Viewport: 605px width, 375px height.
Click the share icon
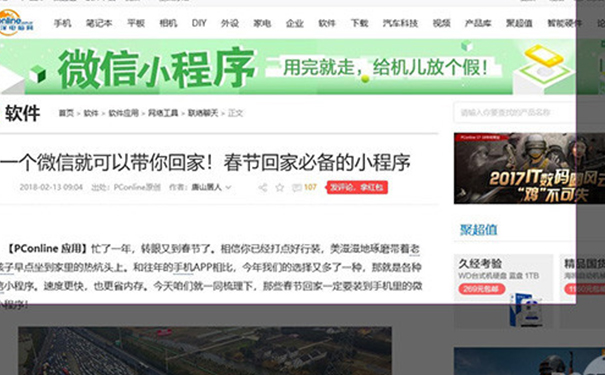point(263,188)
